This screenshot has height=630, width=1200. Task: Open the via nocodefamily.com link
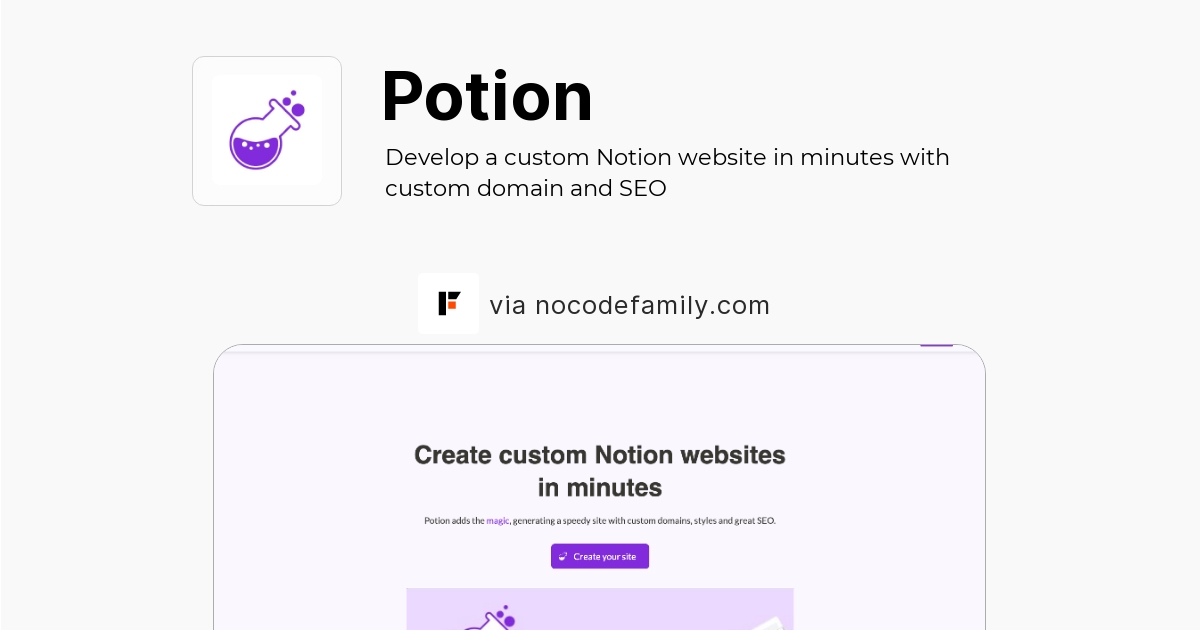[629, 305]
